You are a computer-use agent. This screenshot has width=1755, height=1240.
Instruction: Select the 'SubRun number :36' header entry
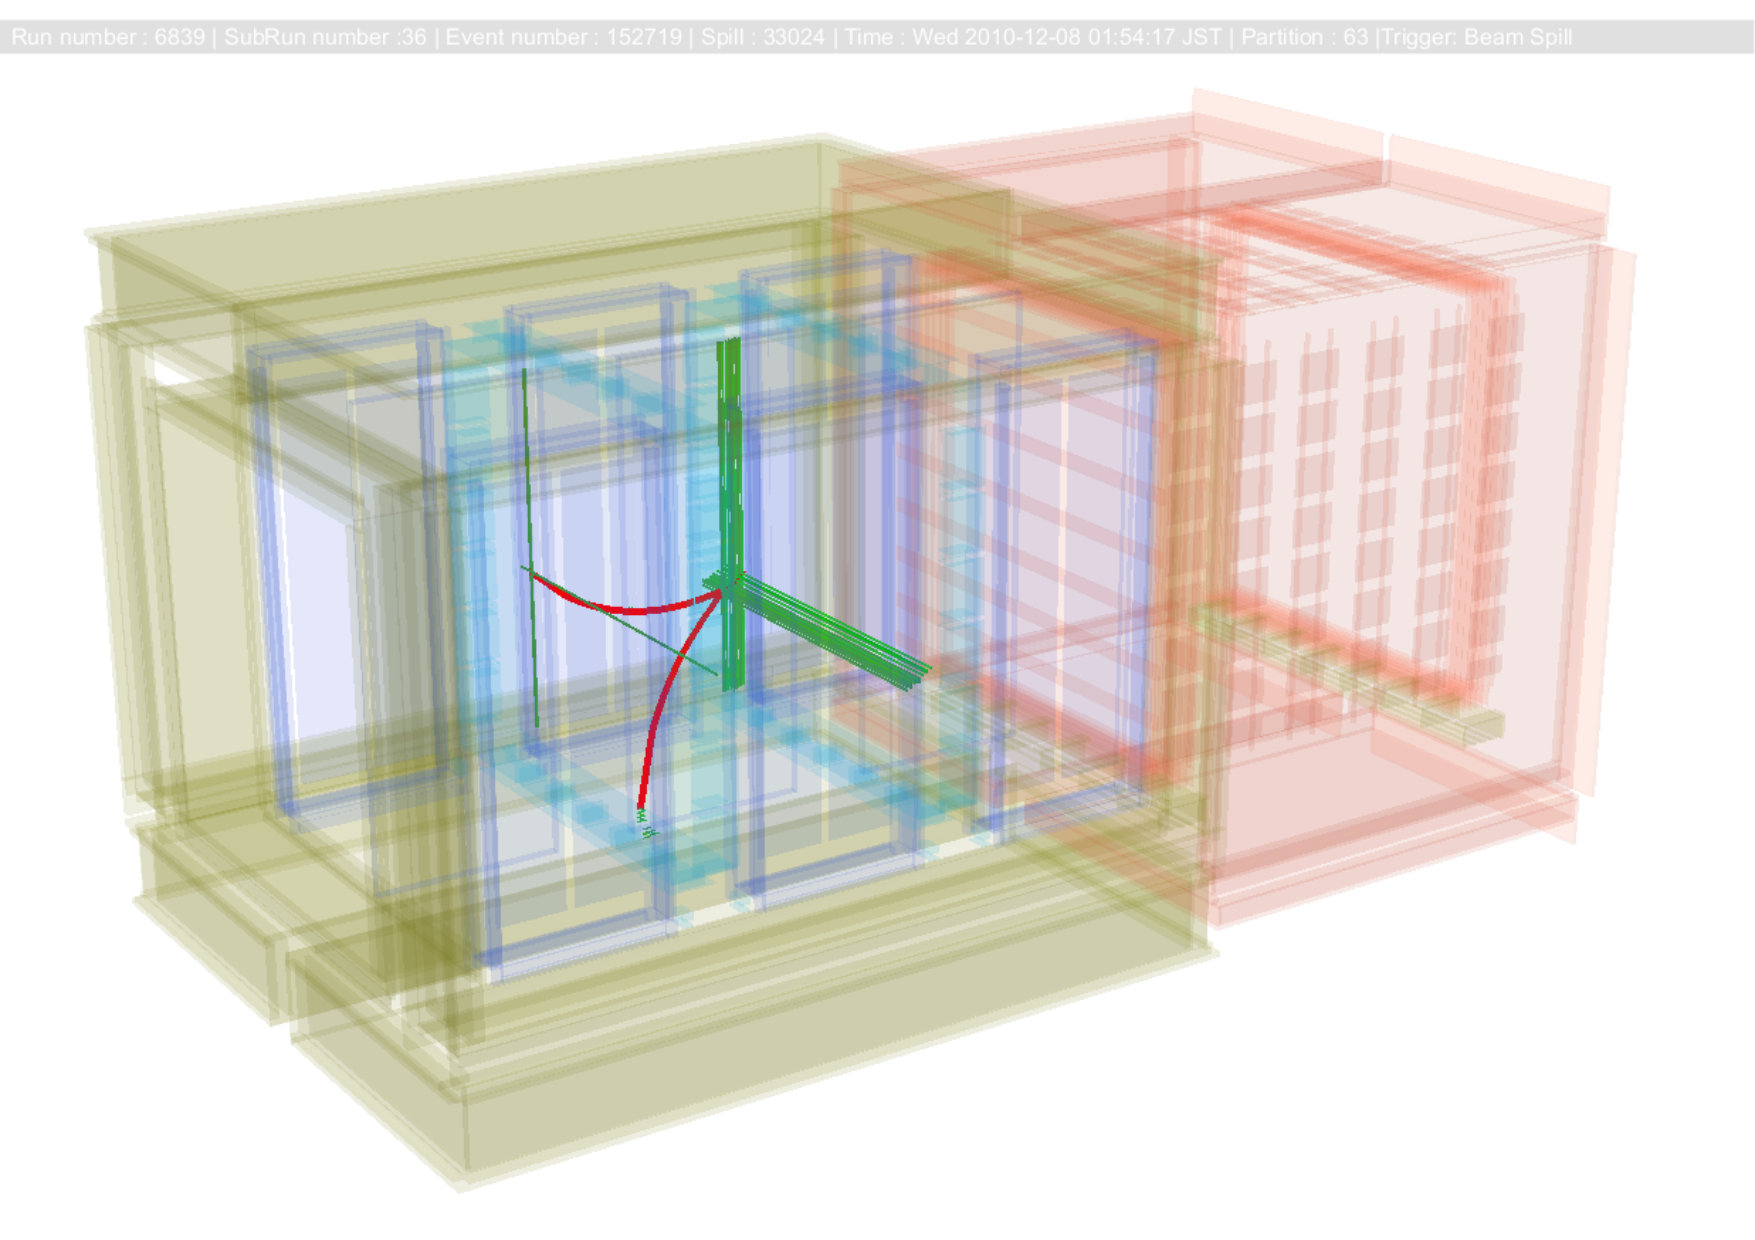[x=325, y=37]
